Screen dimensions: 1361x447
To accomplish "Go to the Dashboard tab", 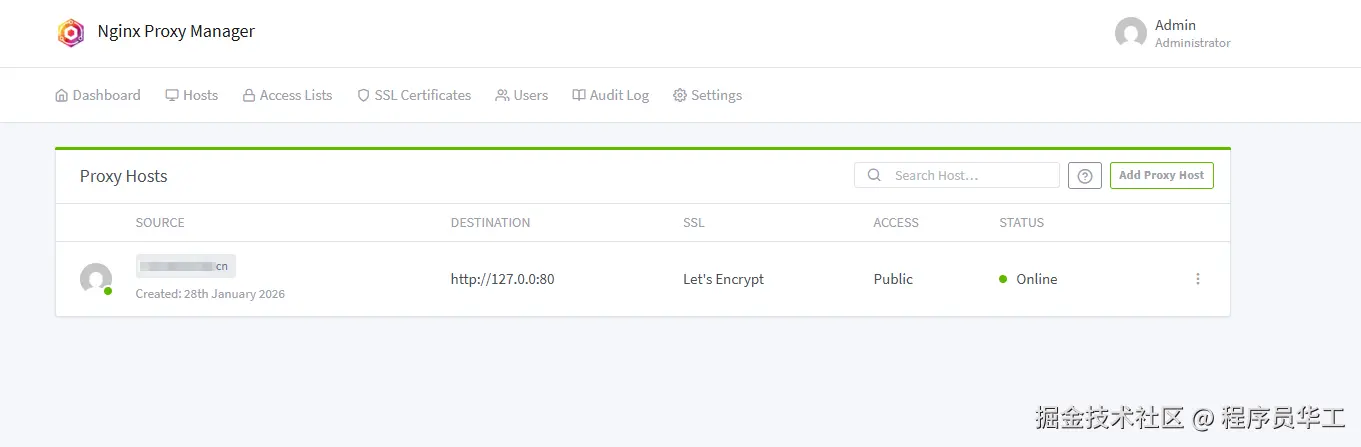I will 97,95.
